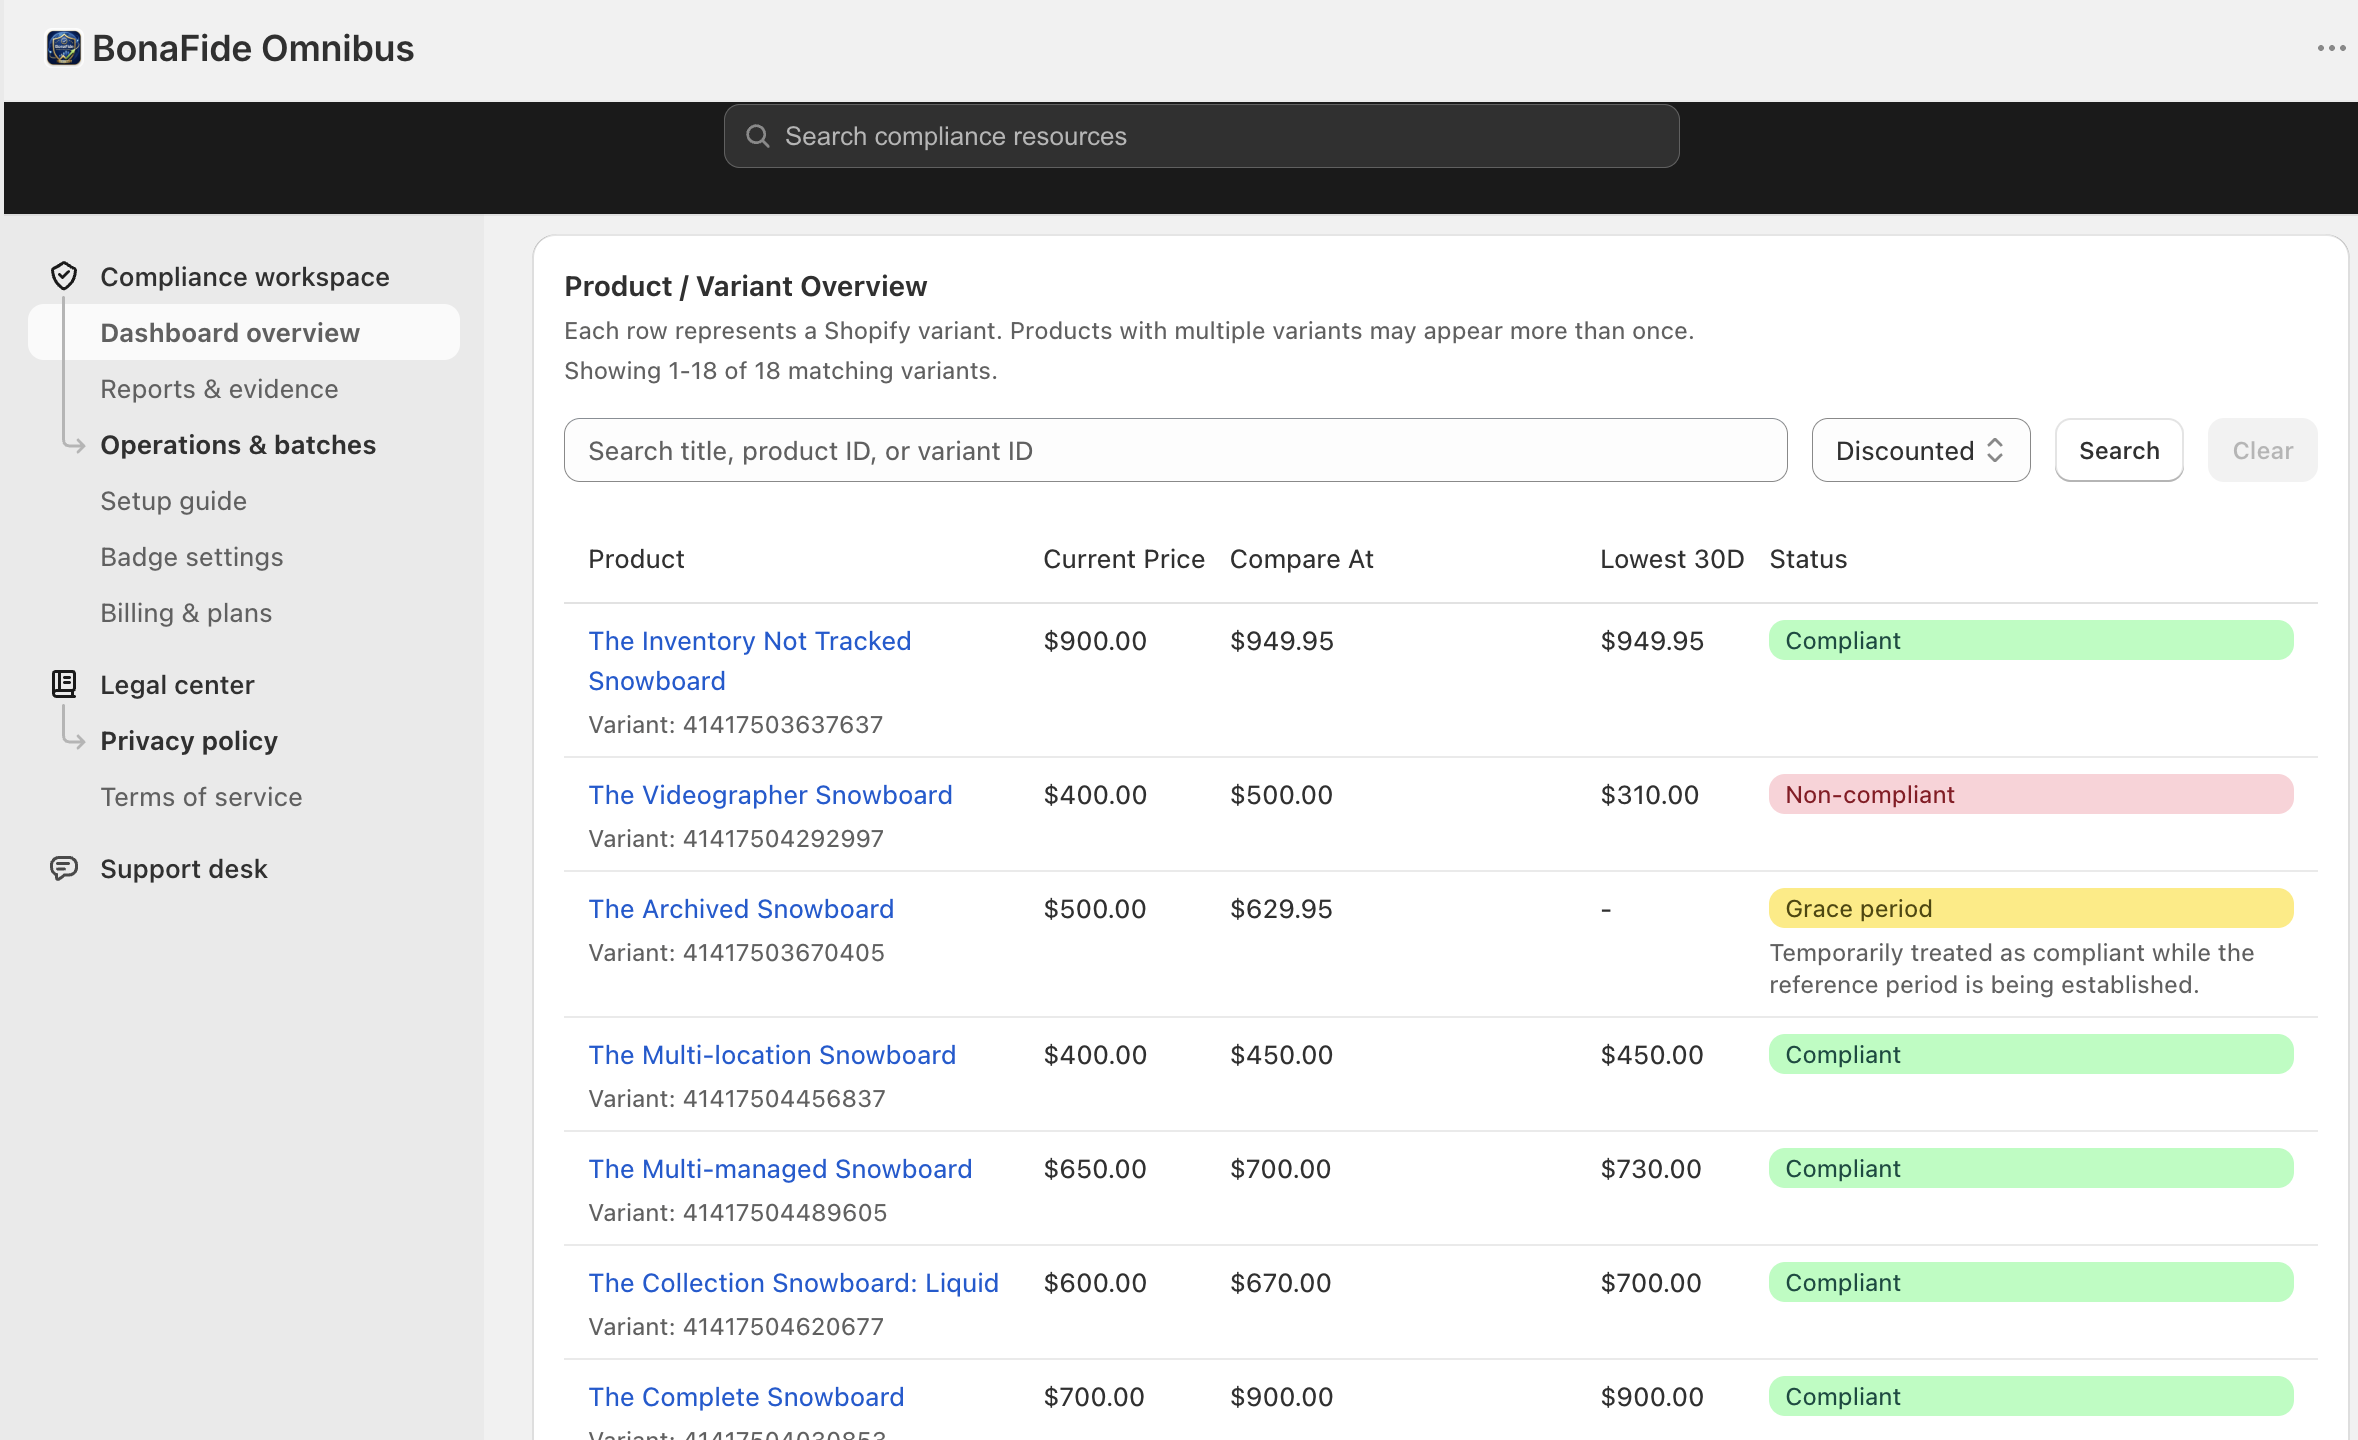Image resolution: width=2358 pixels, height=1440 pixels.
Task: Click Compliant badge for Inventory Not Tracked Snowboard
Action: (2030, 640)
